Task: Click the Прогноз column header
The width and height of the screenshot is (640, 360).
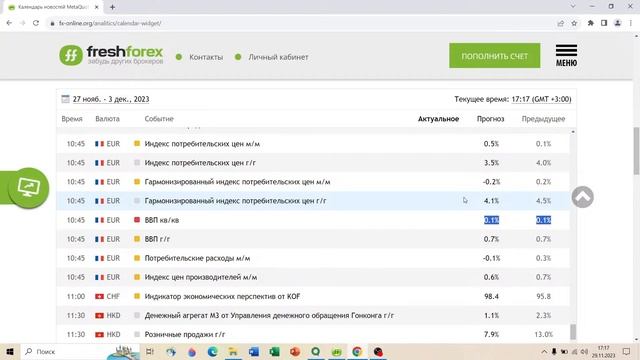Action: 490,119
